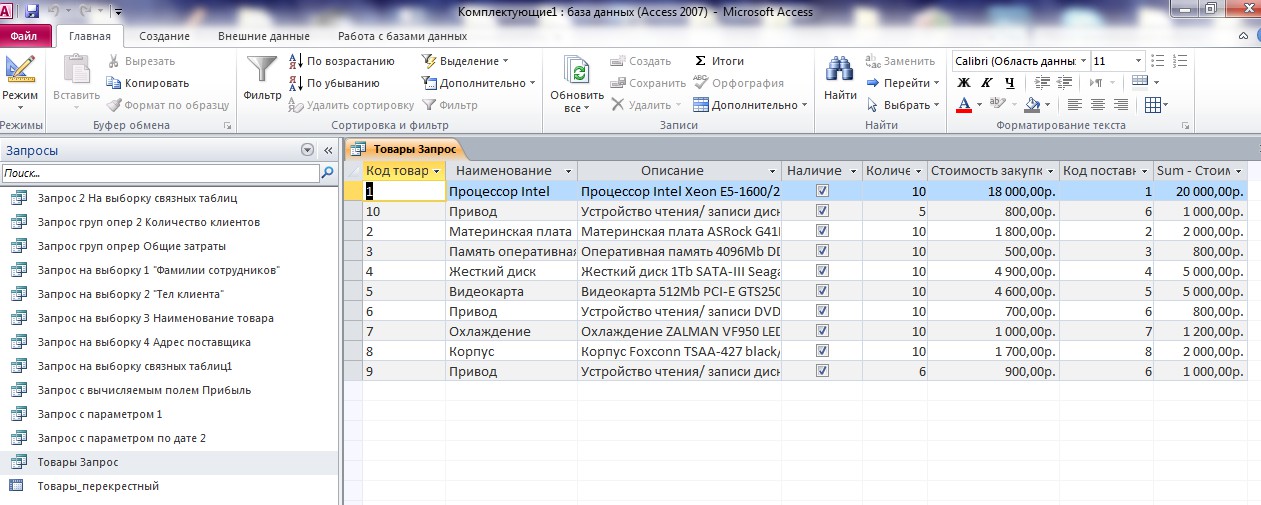Apply underline Ч formatting
1261x505 pixels.
click(x=1010, y=83)
